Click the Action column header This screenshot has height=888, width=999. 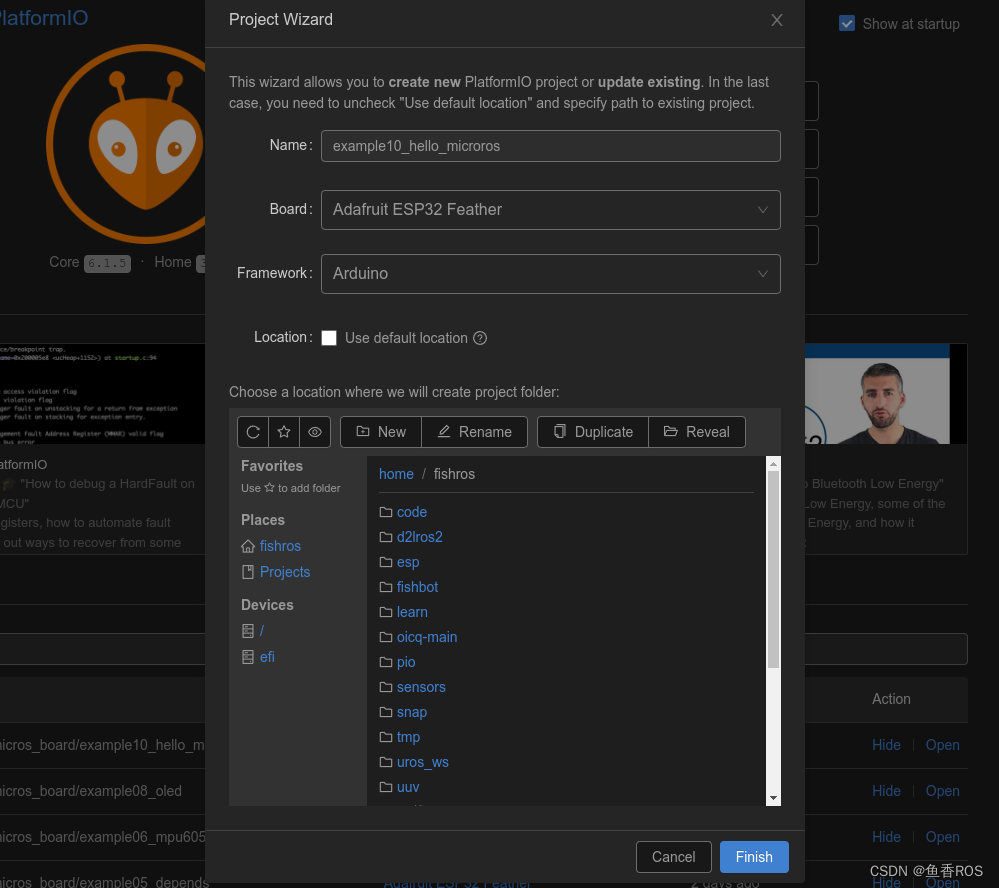pos(891,699)
